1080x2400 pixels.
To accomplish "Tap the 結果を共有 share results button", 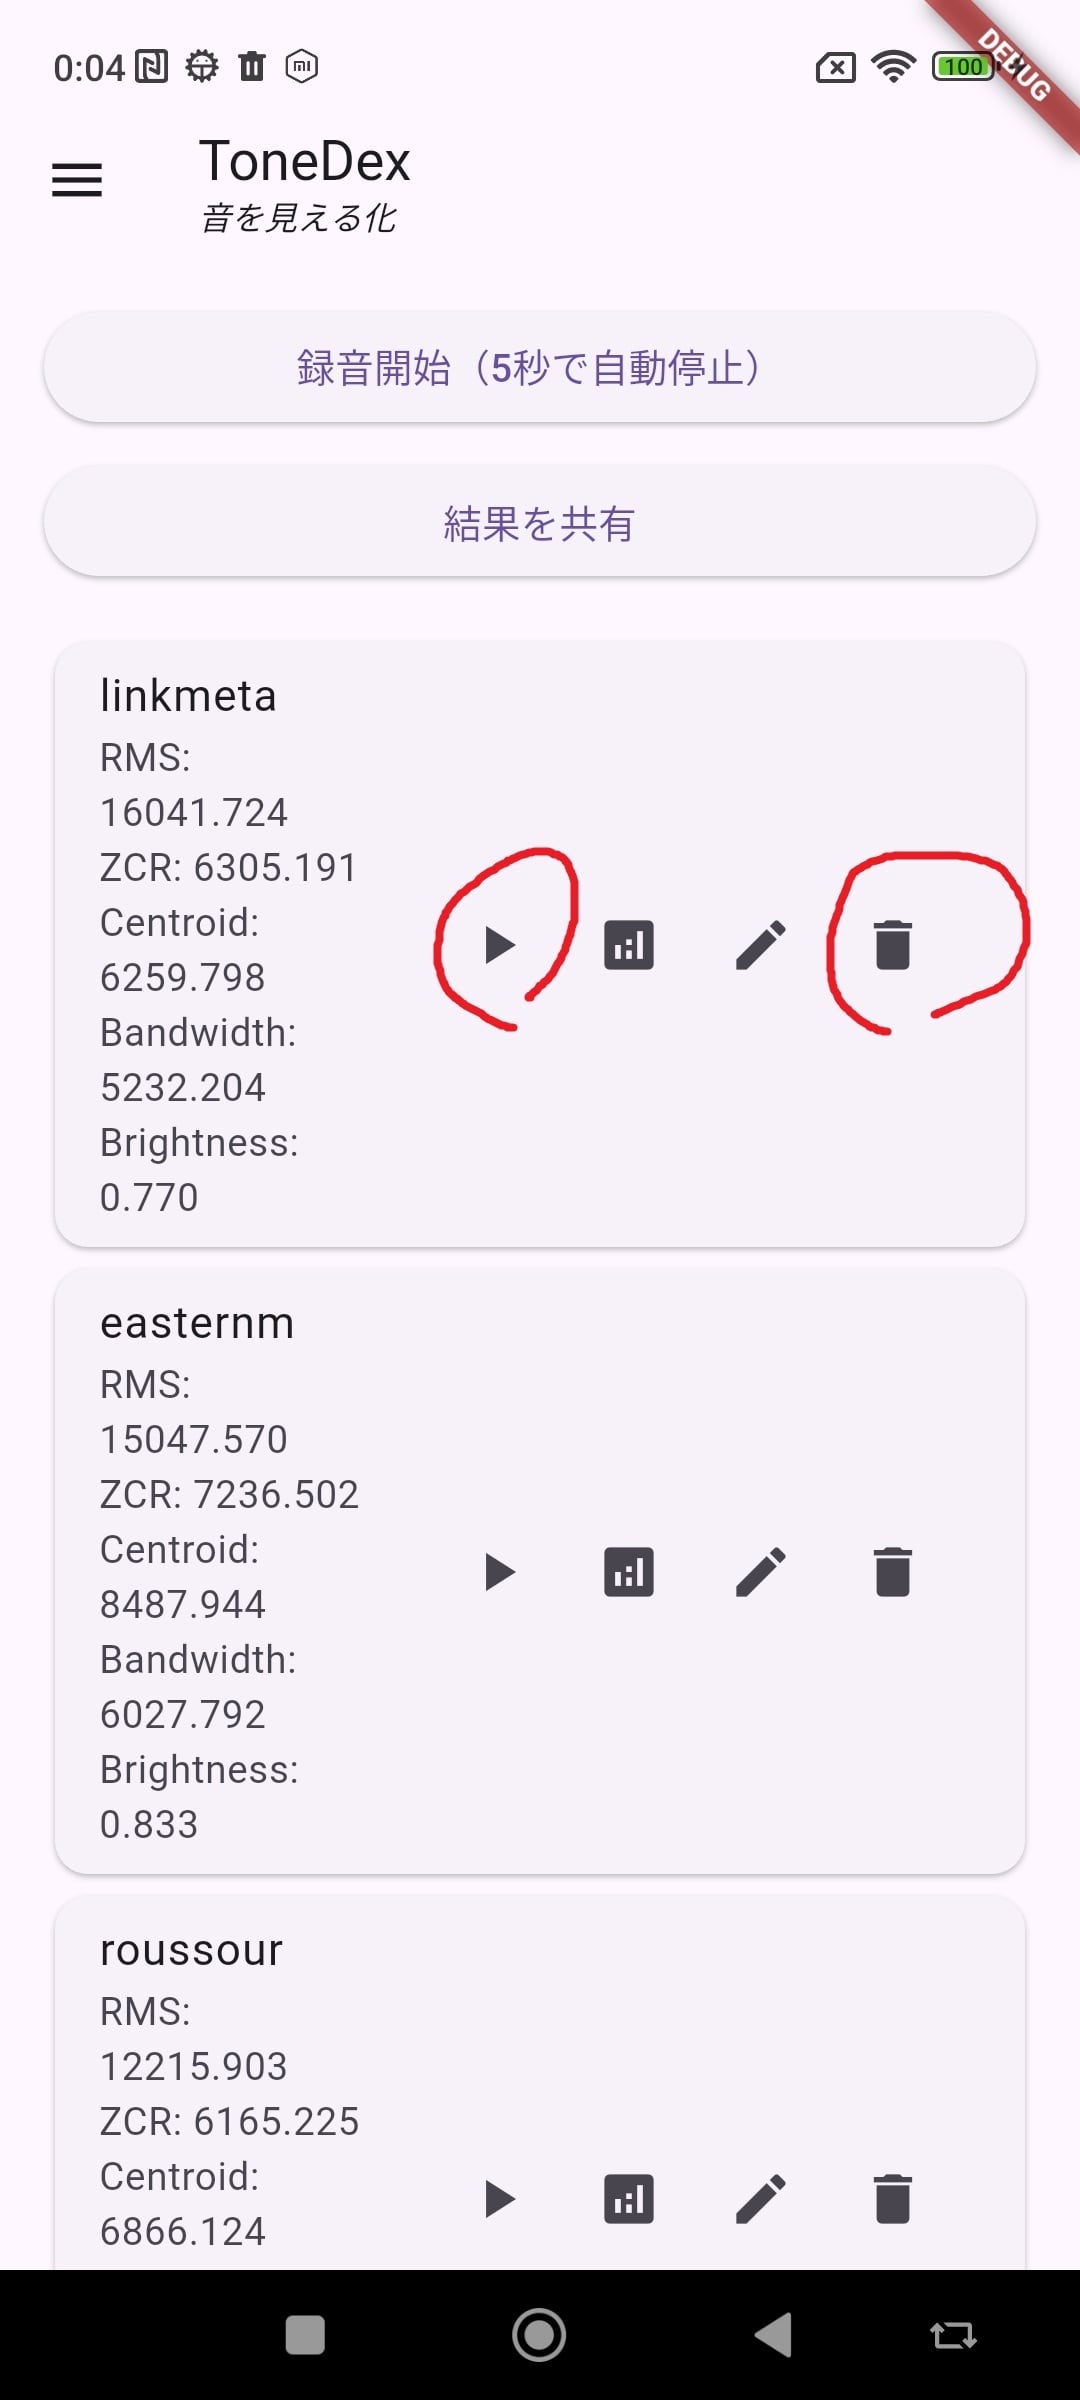I will [x=539, y=522].
